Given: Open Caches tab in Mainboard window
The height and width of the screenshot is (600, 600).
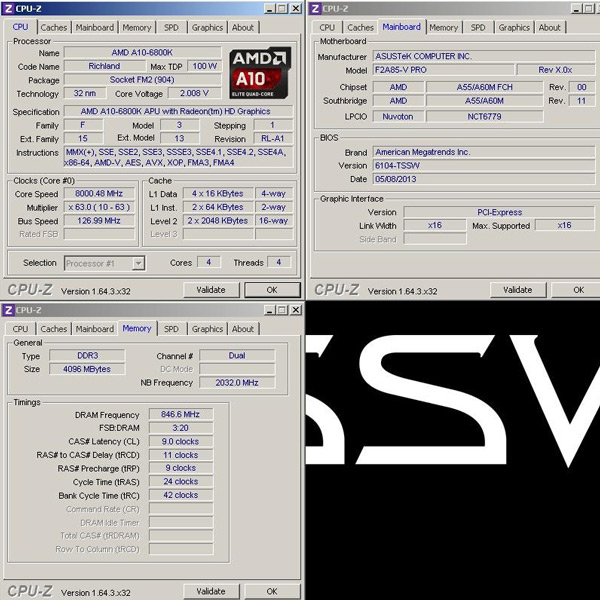Looking at the screenshot, I should pyautogui.click(x=360, y=28).
